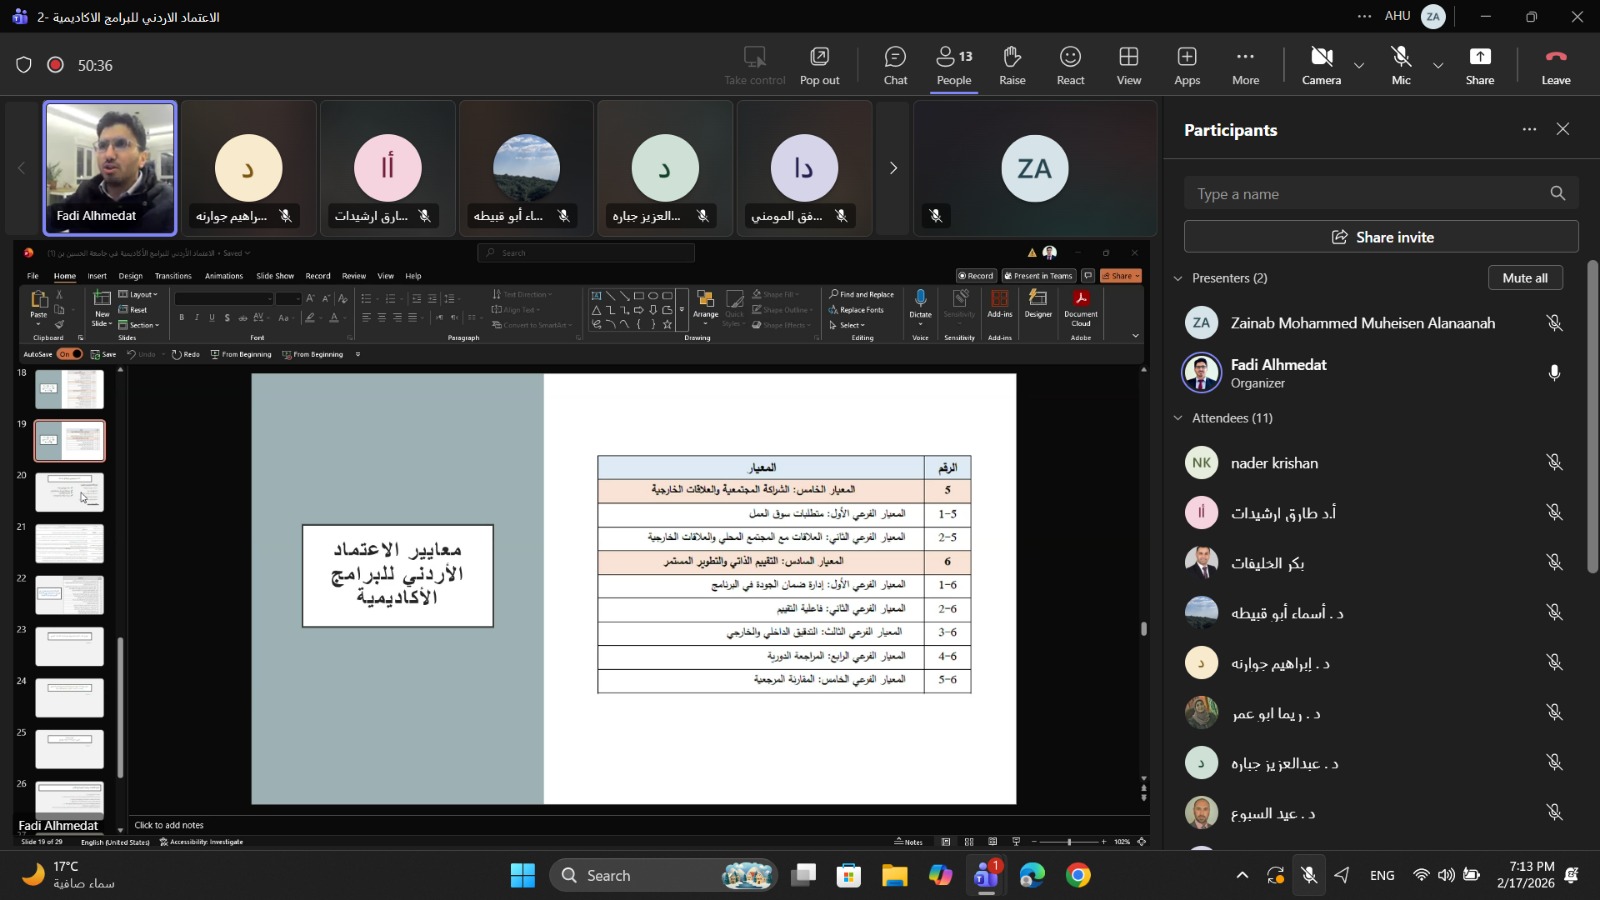Click the Mute all button
Viewport: 1600px width, 900px height.
(x=1524, y=278)
